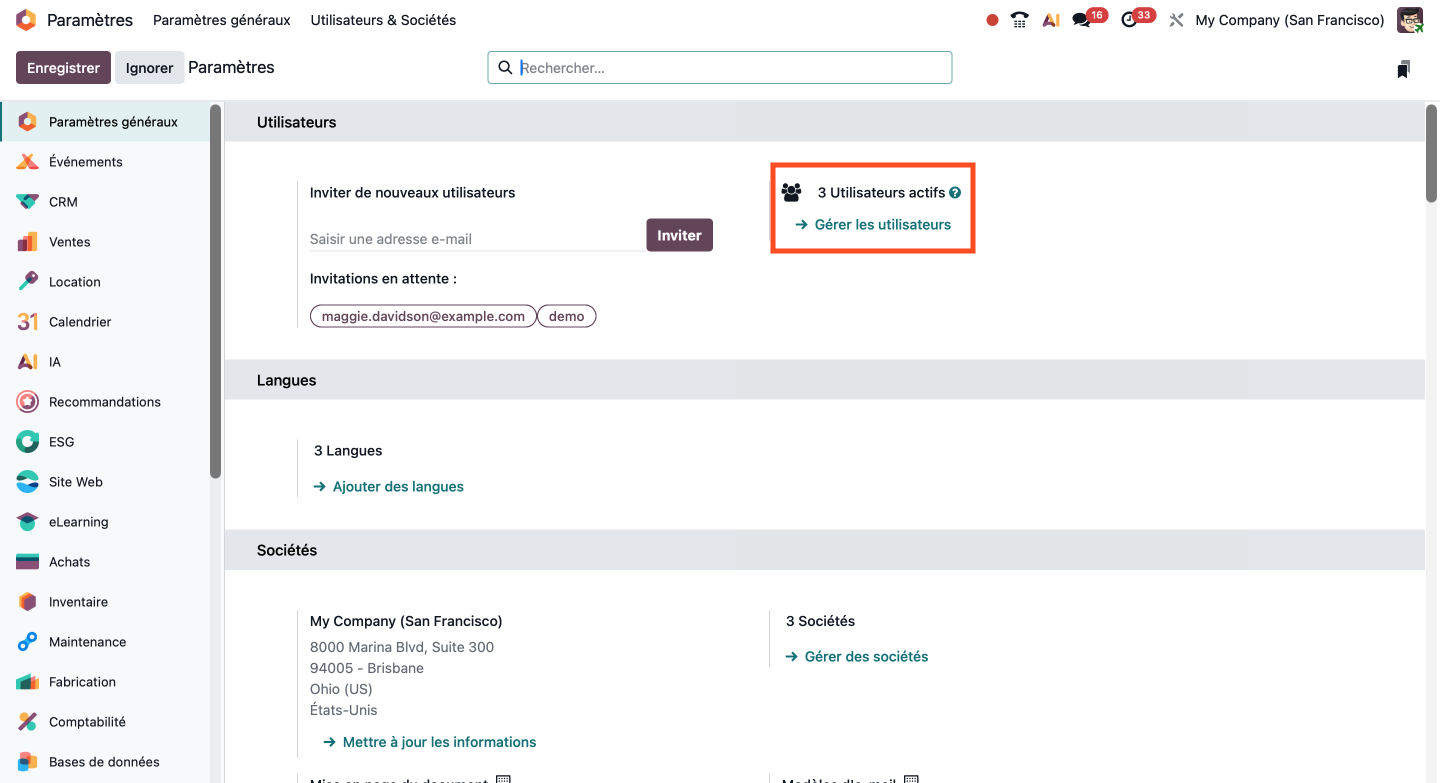Open the user avatar menu
Screen dimensions: 1441x783
1410,20
